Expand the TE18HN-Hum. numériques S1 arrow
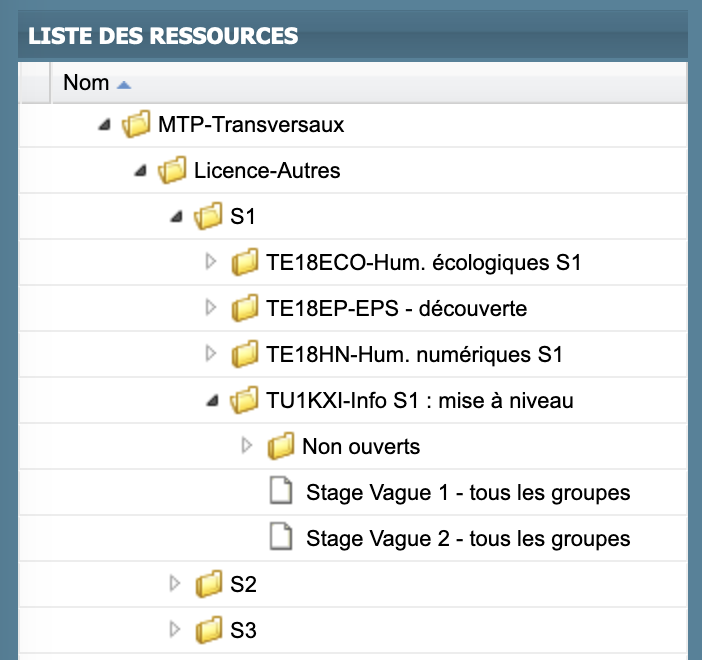The height and width of the screenshot is (660, 702). click(210, 353)
